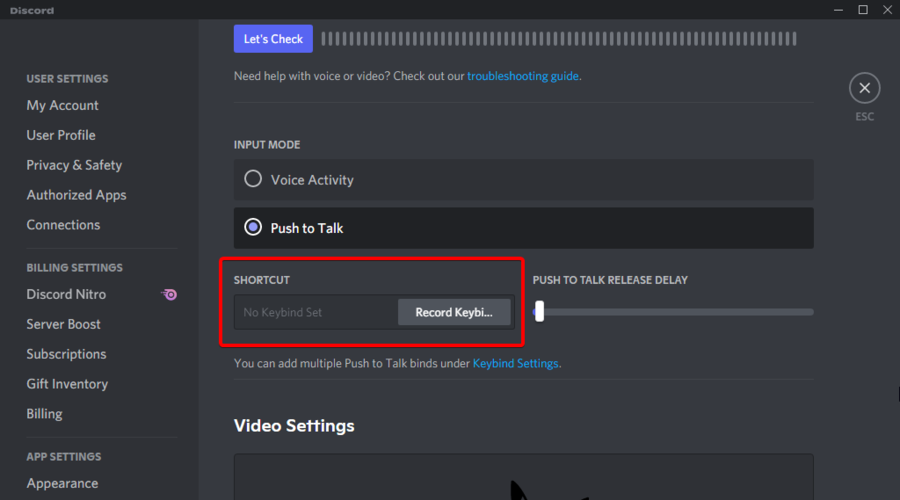Maximize the Discord window

pos(863,10)
